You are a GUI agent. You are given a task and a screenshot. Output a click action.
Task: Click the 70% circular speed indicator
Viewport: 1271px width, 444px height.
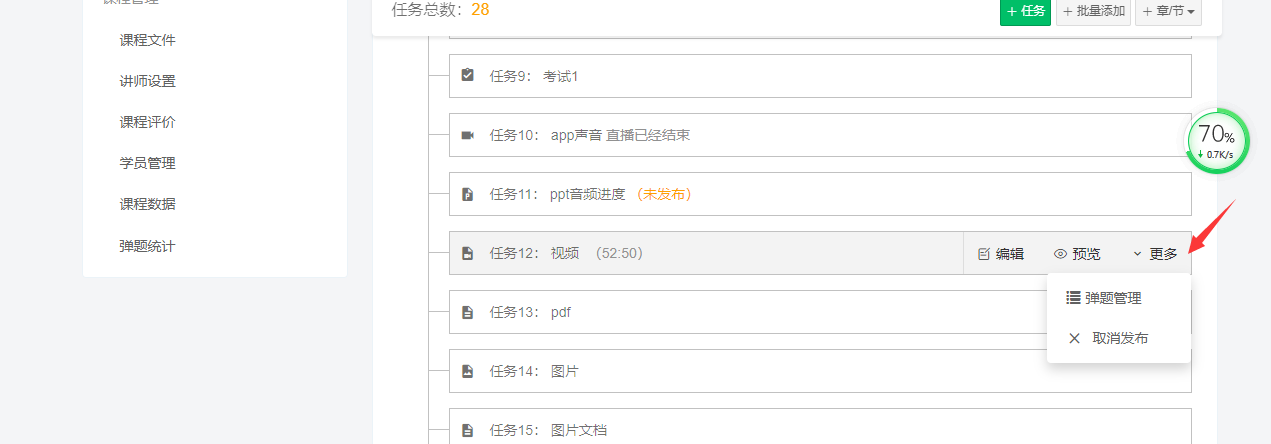1217,141
